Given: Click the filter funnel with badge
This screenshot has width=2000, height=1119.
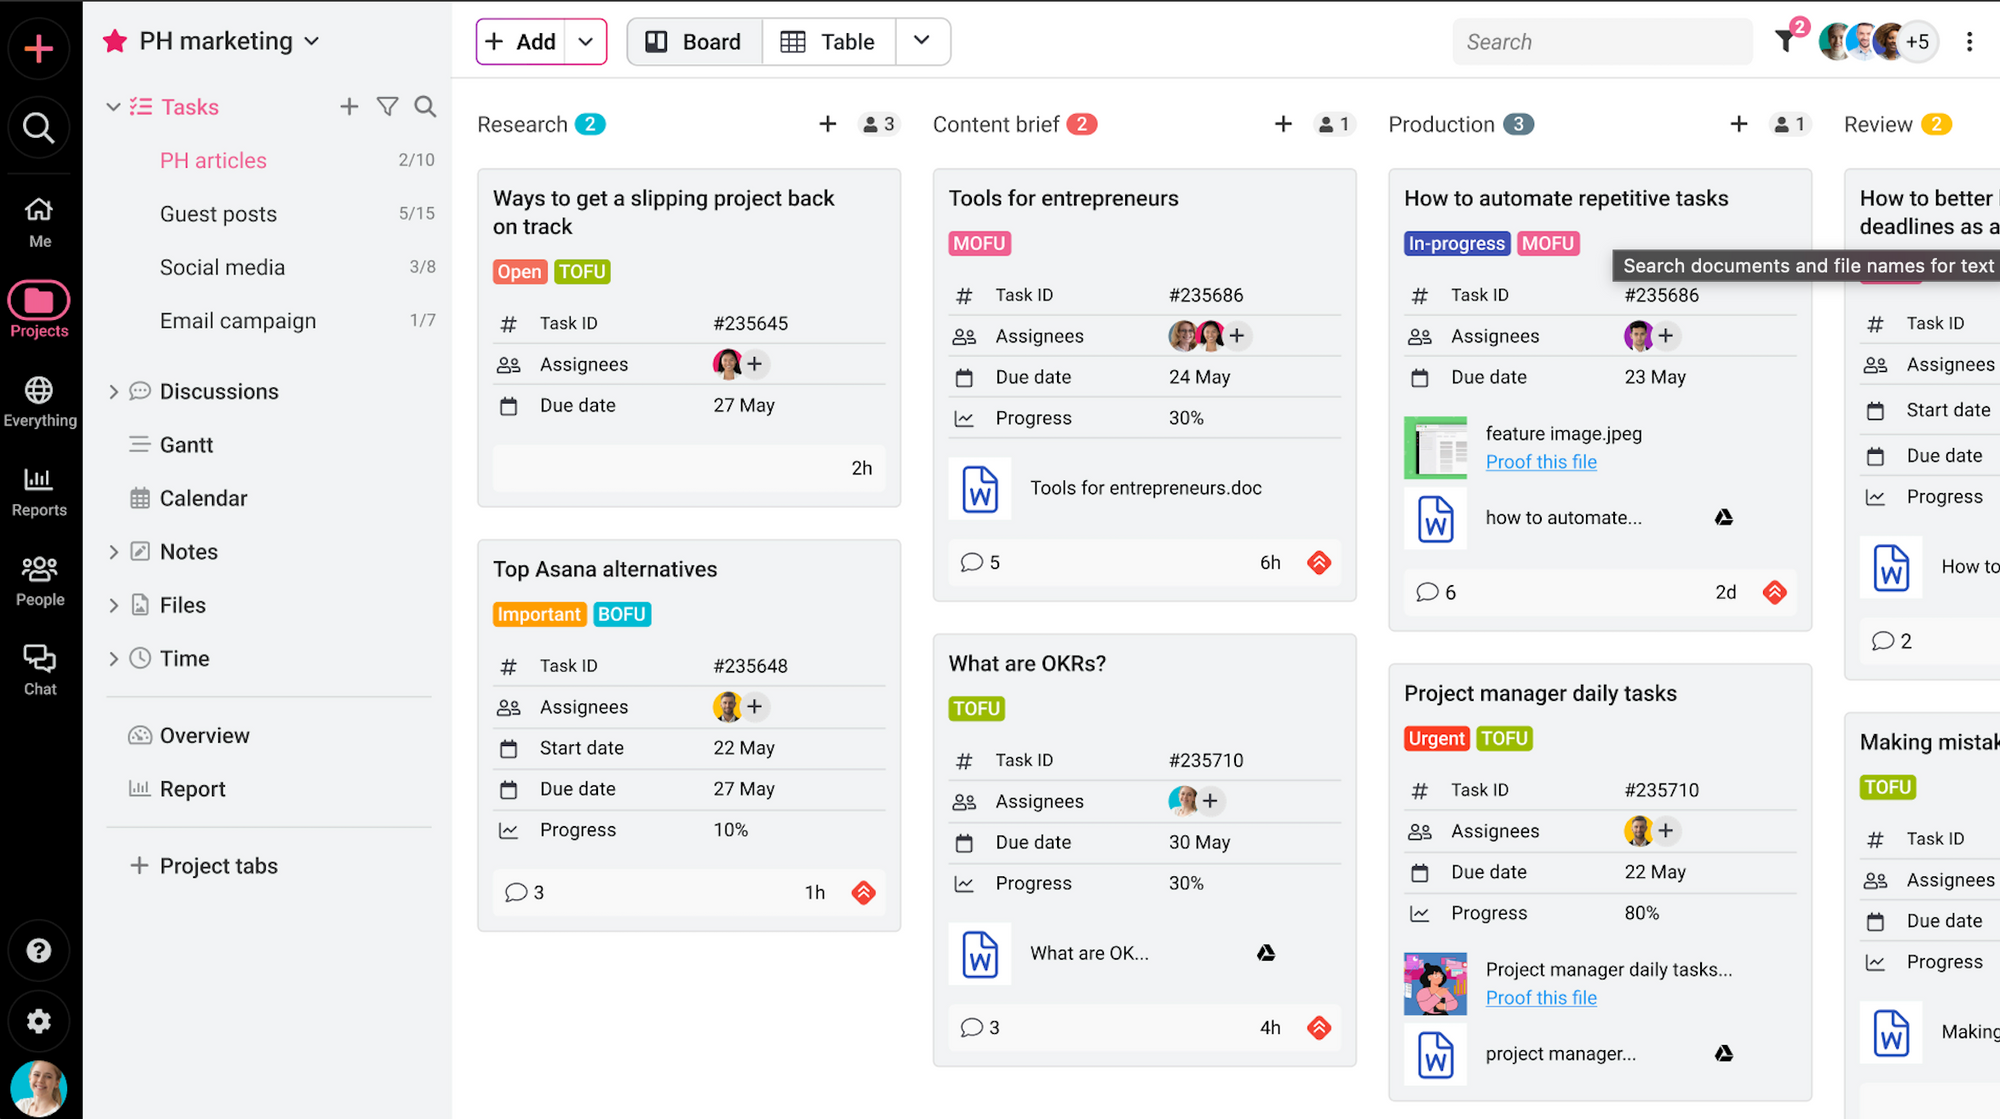Looking at the screenshot, I should (1785, 41).
